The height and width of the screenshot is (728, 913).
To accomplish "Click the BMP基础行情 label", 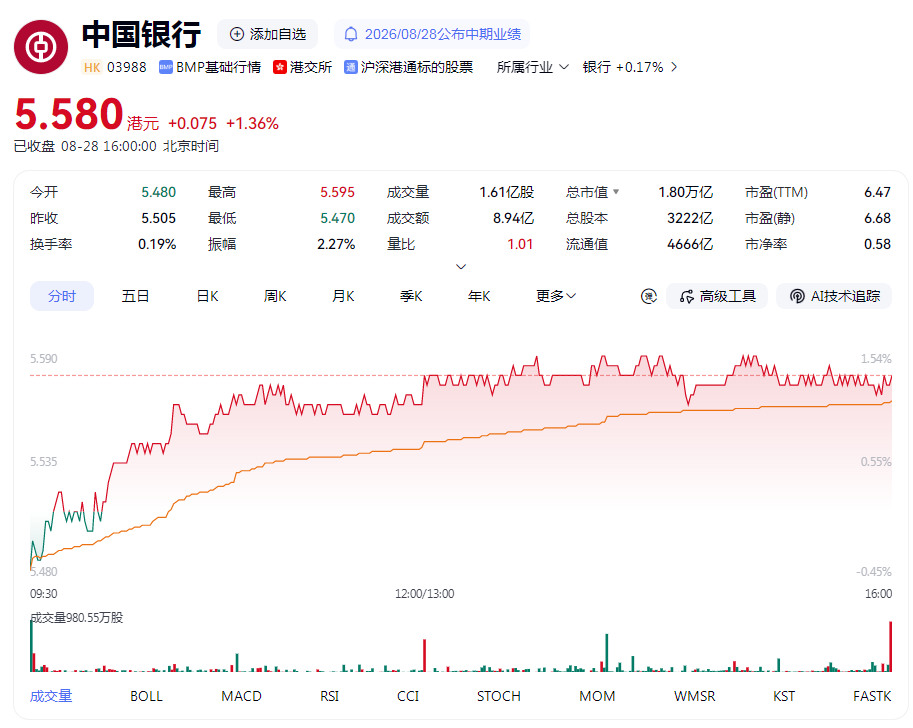I will point(218,68).
